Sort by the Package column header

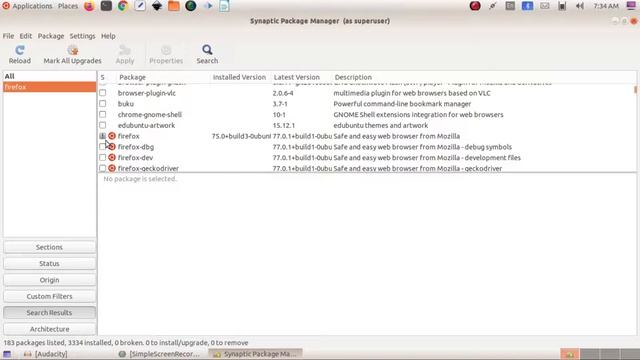point(163,77)
